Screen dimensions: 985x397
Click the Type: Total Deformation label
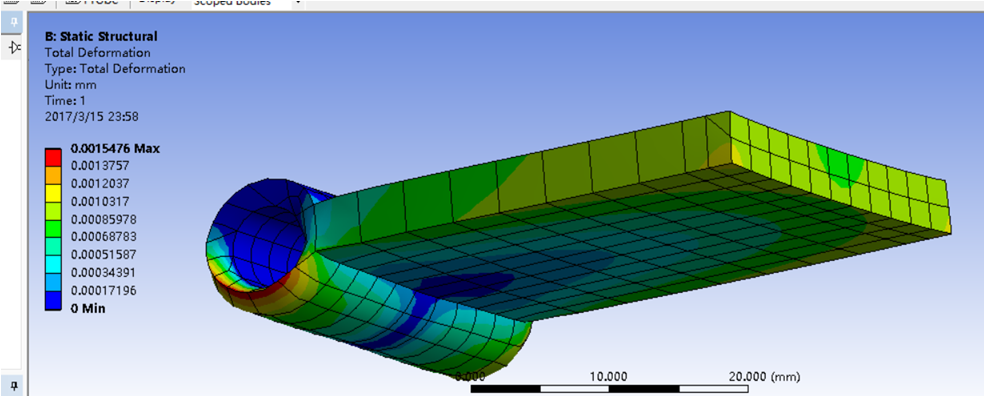[115, 68]
